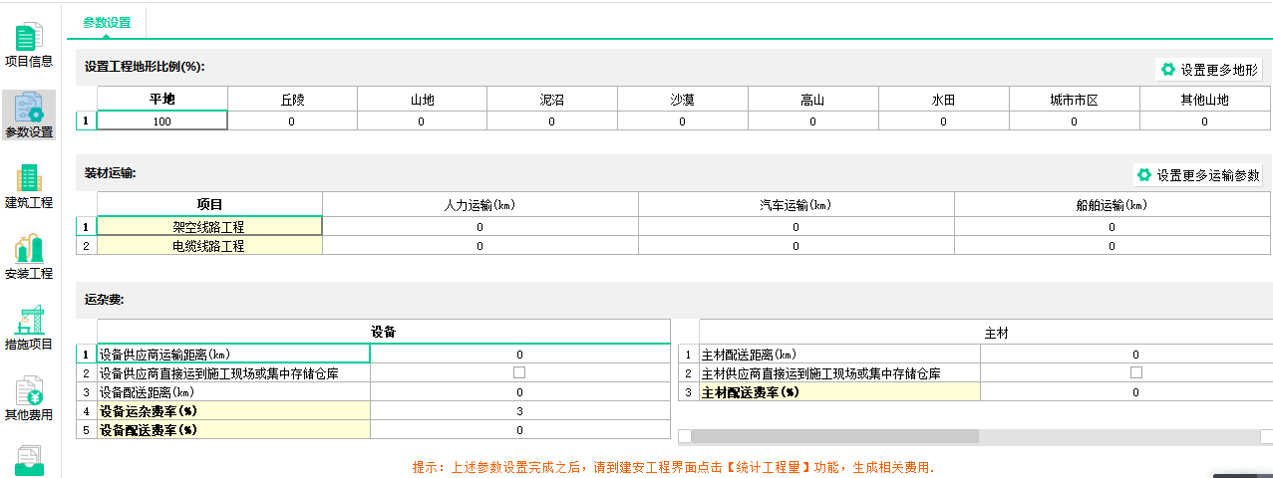Image resolution: width=1273 pixels, height=478 pixels.
Task: Click the 架空线路工程 row cell
Action: click(x=209, y=227)
